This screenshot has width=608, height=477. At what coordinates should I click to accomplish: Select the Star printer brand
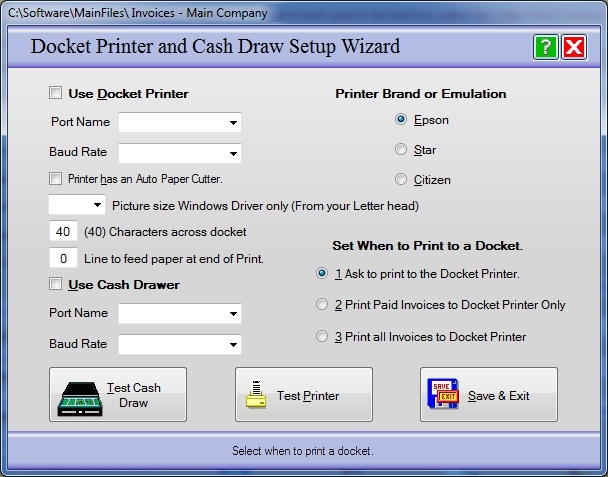pos(401,149)
